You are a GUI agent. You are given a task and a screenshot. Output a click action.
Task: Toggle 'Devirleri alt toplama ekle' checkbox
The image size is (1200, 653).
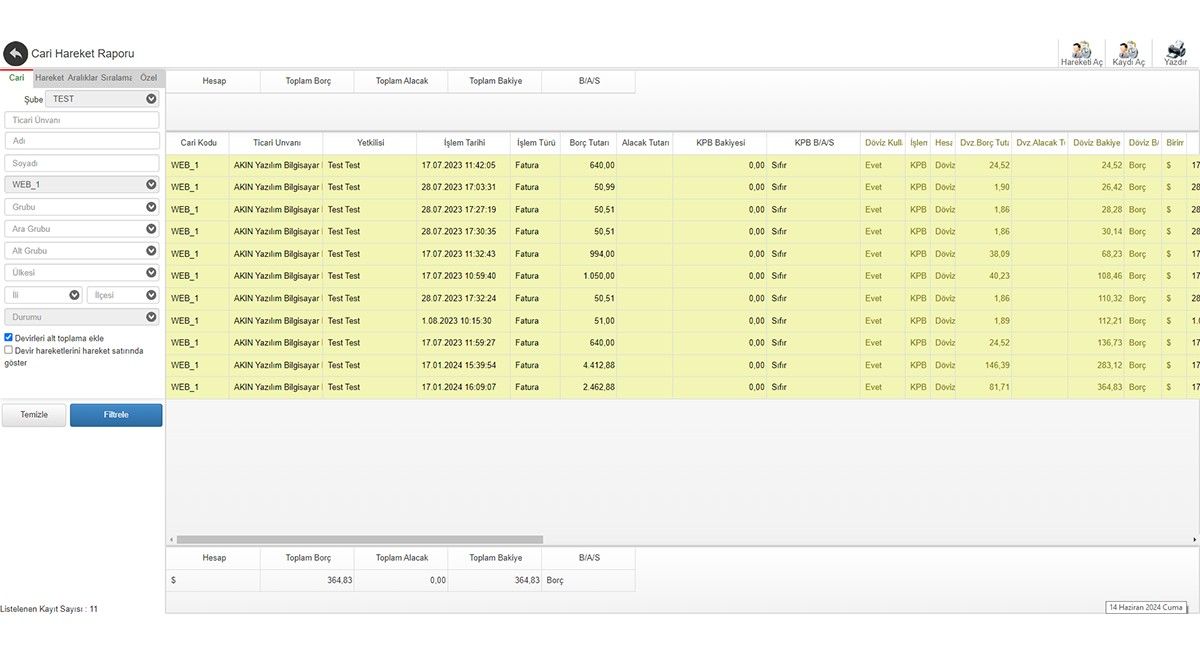[x=9, y=338]
